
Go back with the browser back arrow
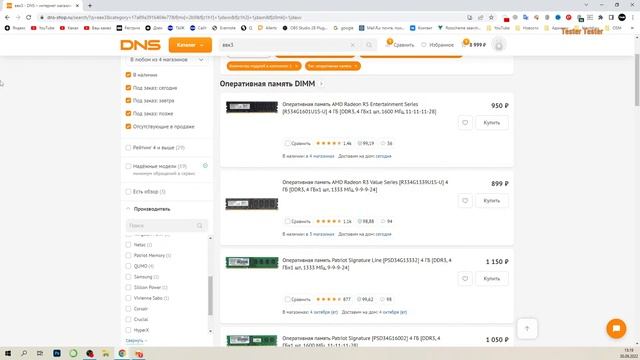pos(7,18)
